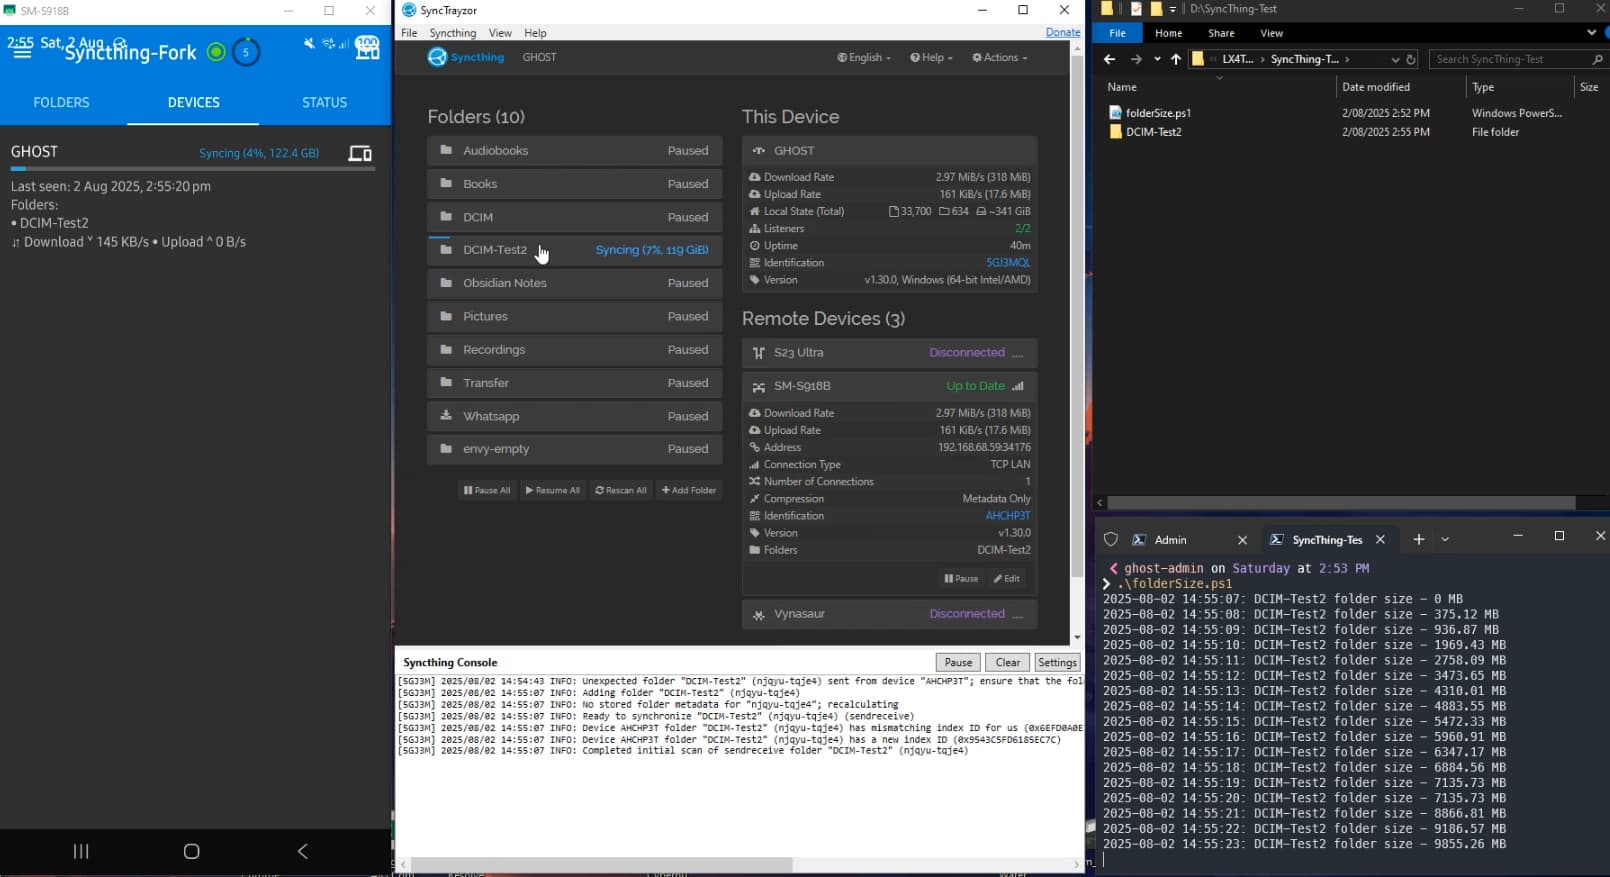Open the recent locations dropdown in File Explorer
The width and height of the screenshot is (1610, 877).
(x=1157, y=59)
